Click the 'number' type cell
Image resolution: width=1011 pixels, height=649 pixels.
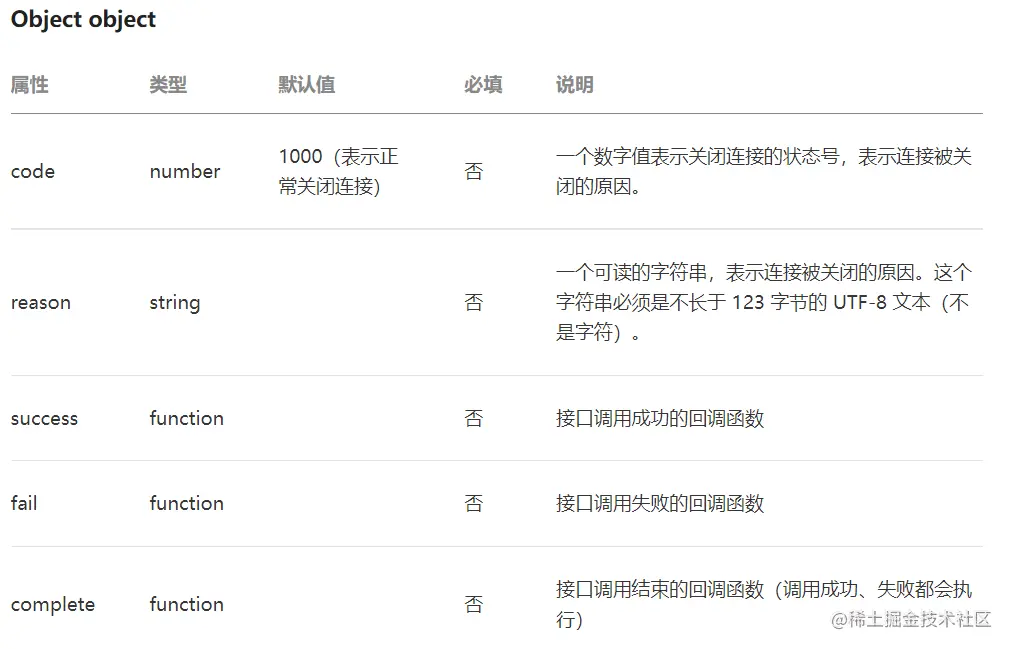(x=185, y=171)
